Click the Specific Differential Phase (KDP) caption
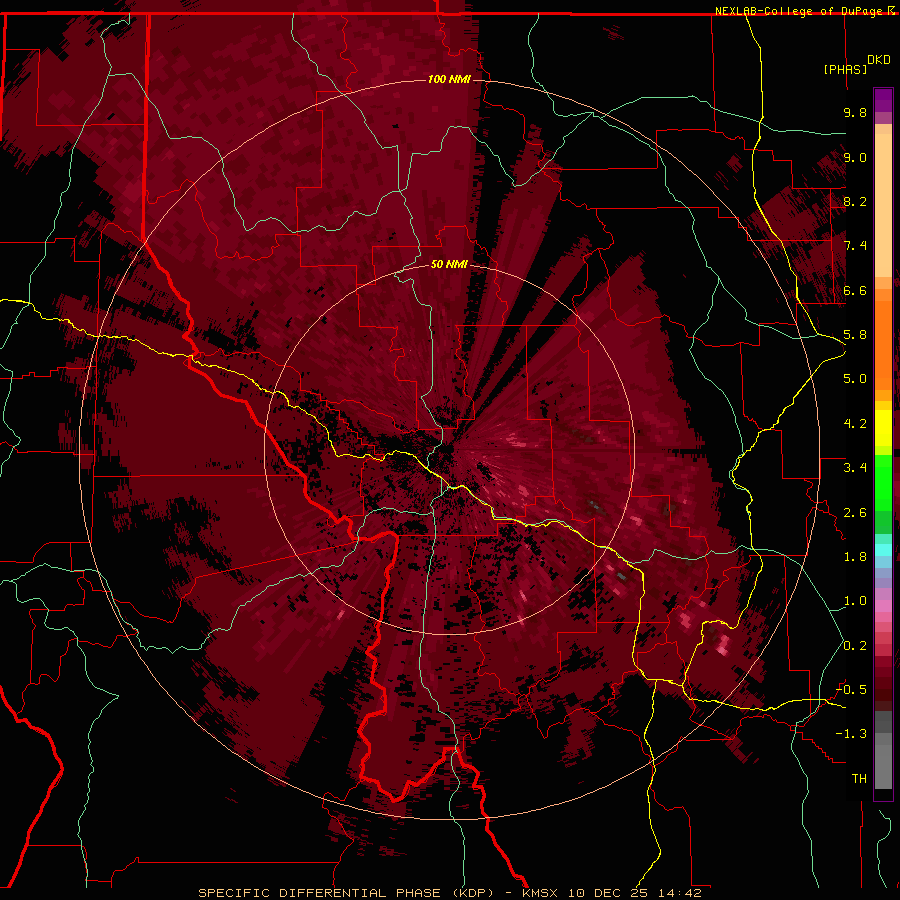 (346, 893)
